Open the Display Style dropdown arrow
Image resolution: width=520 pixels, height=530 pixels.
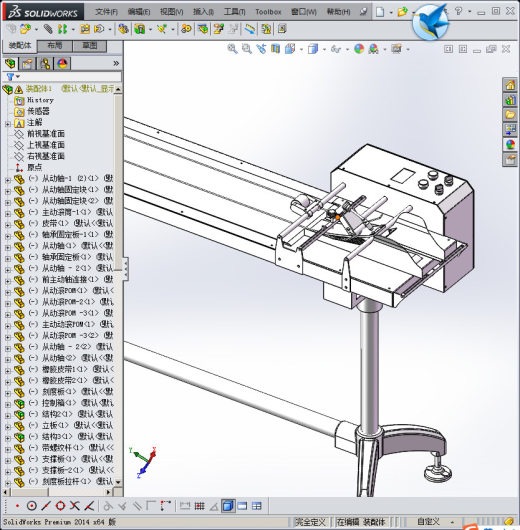pos(324,50)
